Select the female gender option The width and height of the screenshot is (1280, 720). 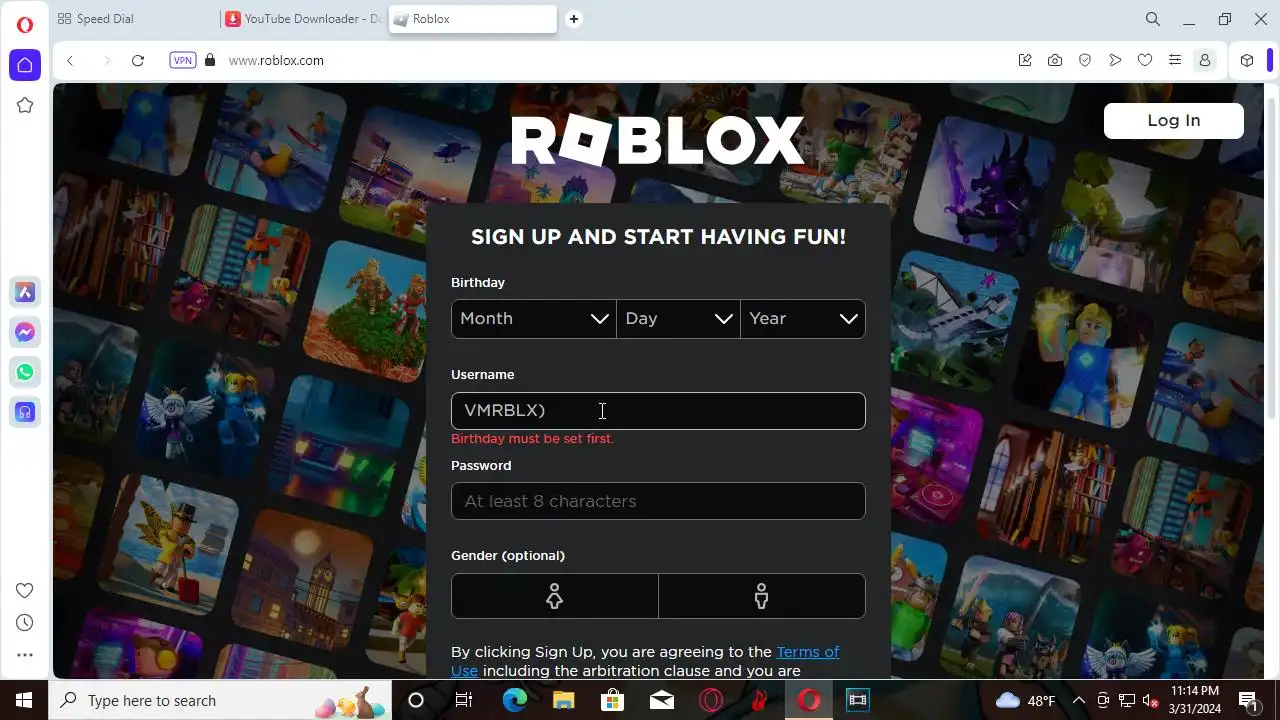(x=554, y=596)
